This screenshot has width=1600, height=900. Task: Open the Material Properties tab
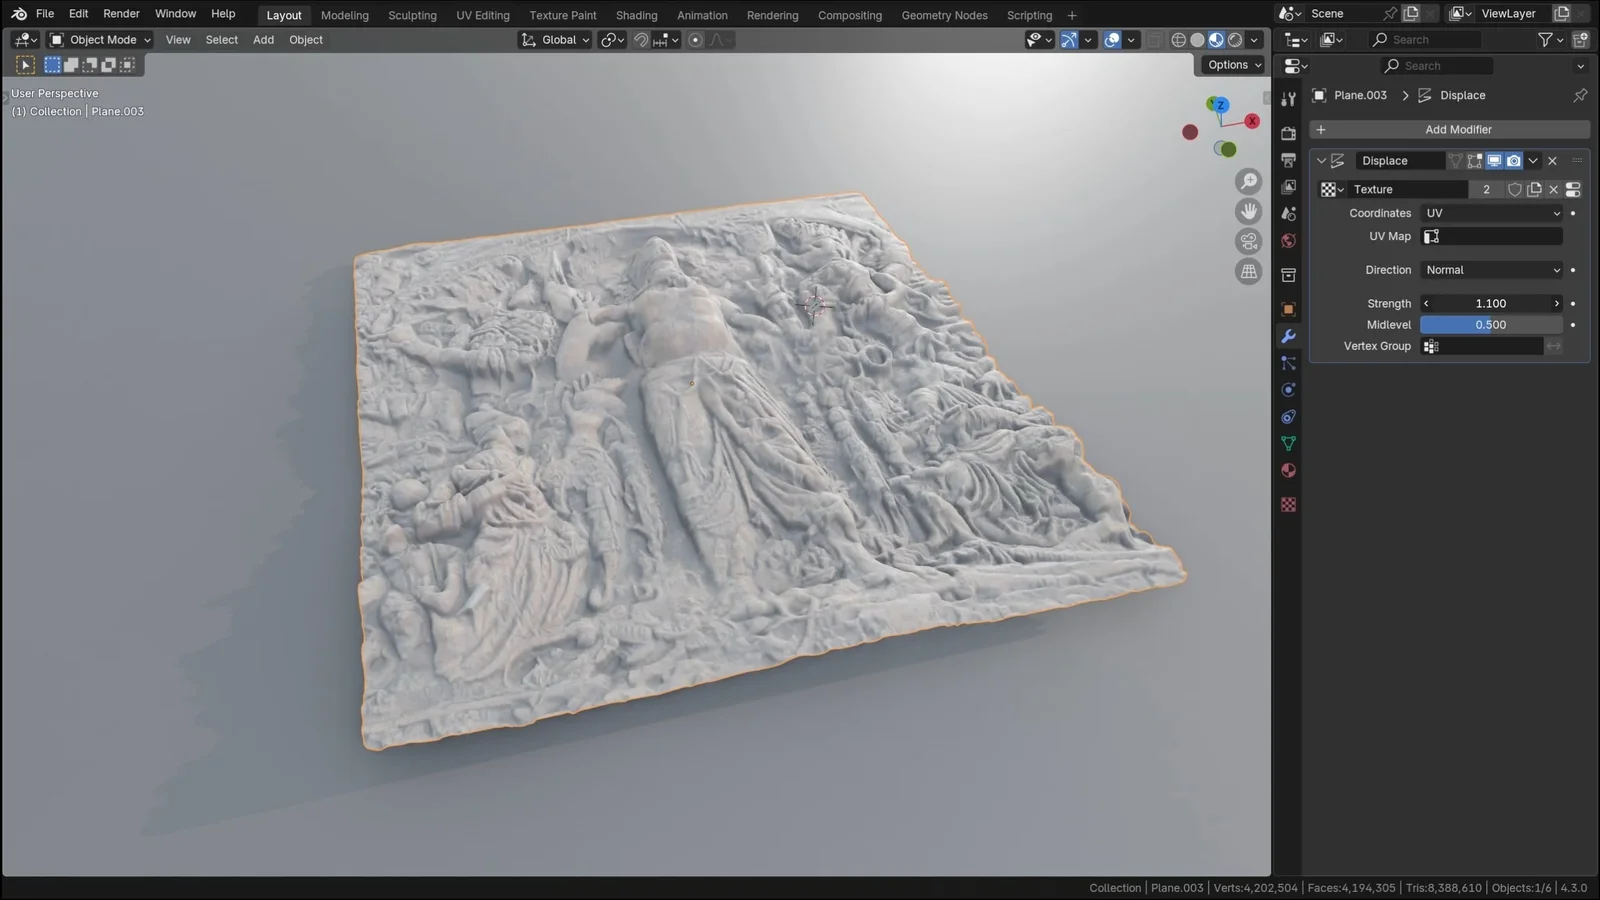point(1288,471)
